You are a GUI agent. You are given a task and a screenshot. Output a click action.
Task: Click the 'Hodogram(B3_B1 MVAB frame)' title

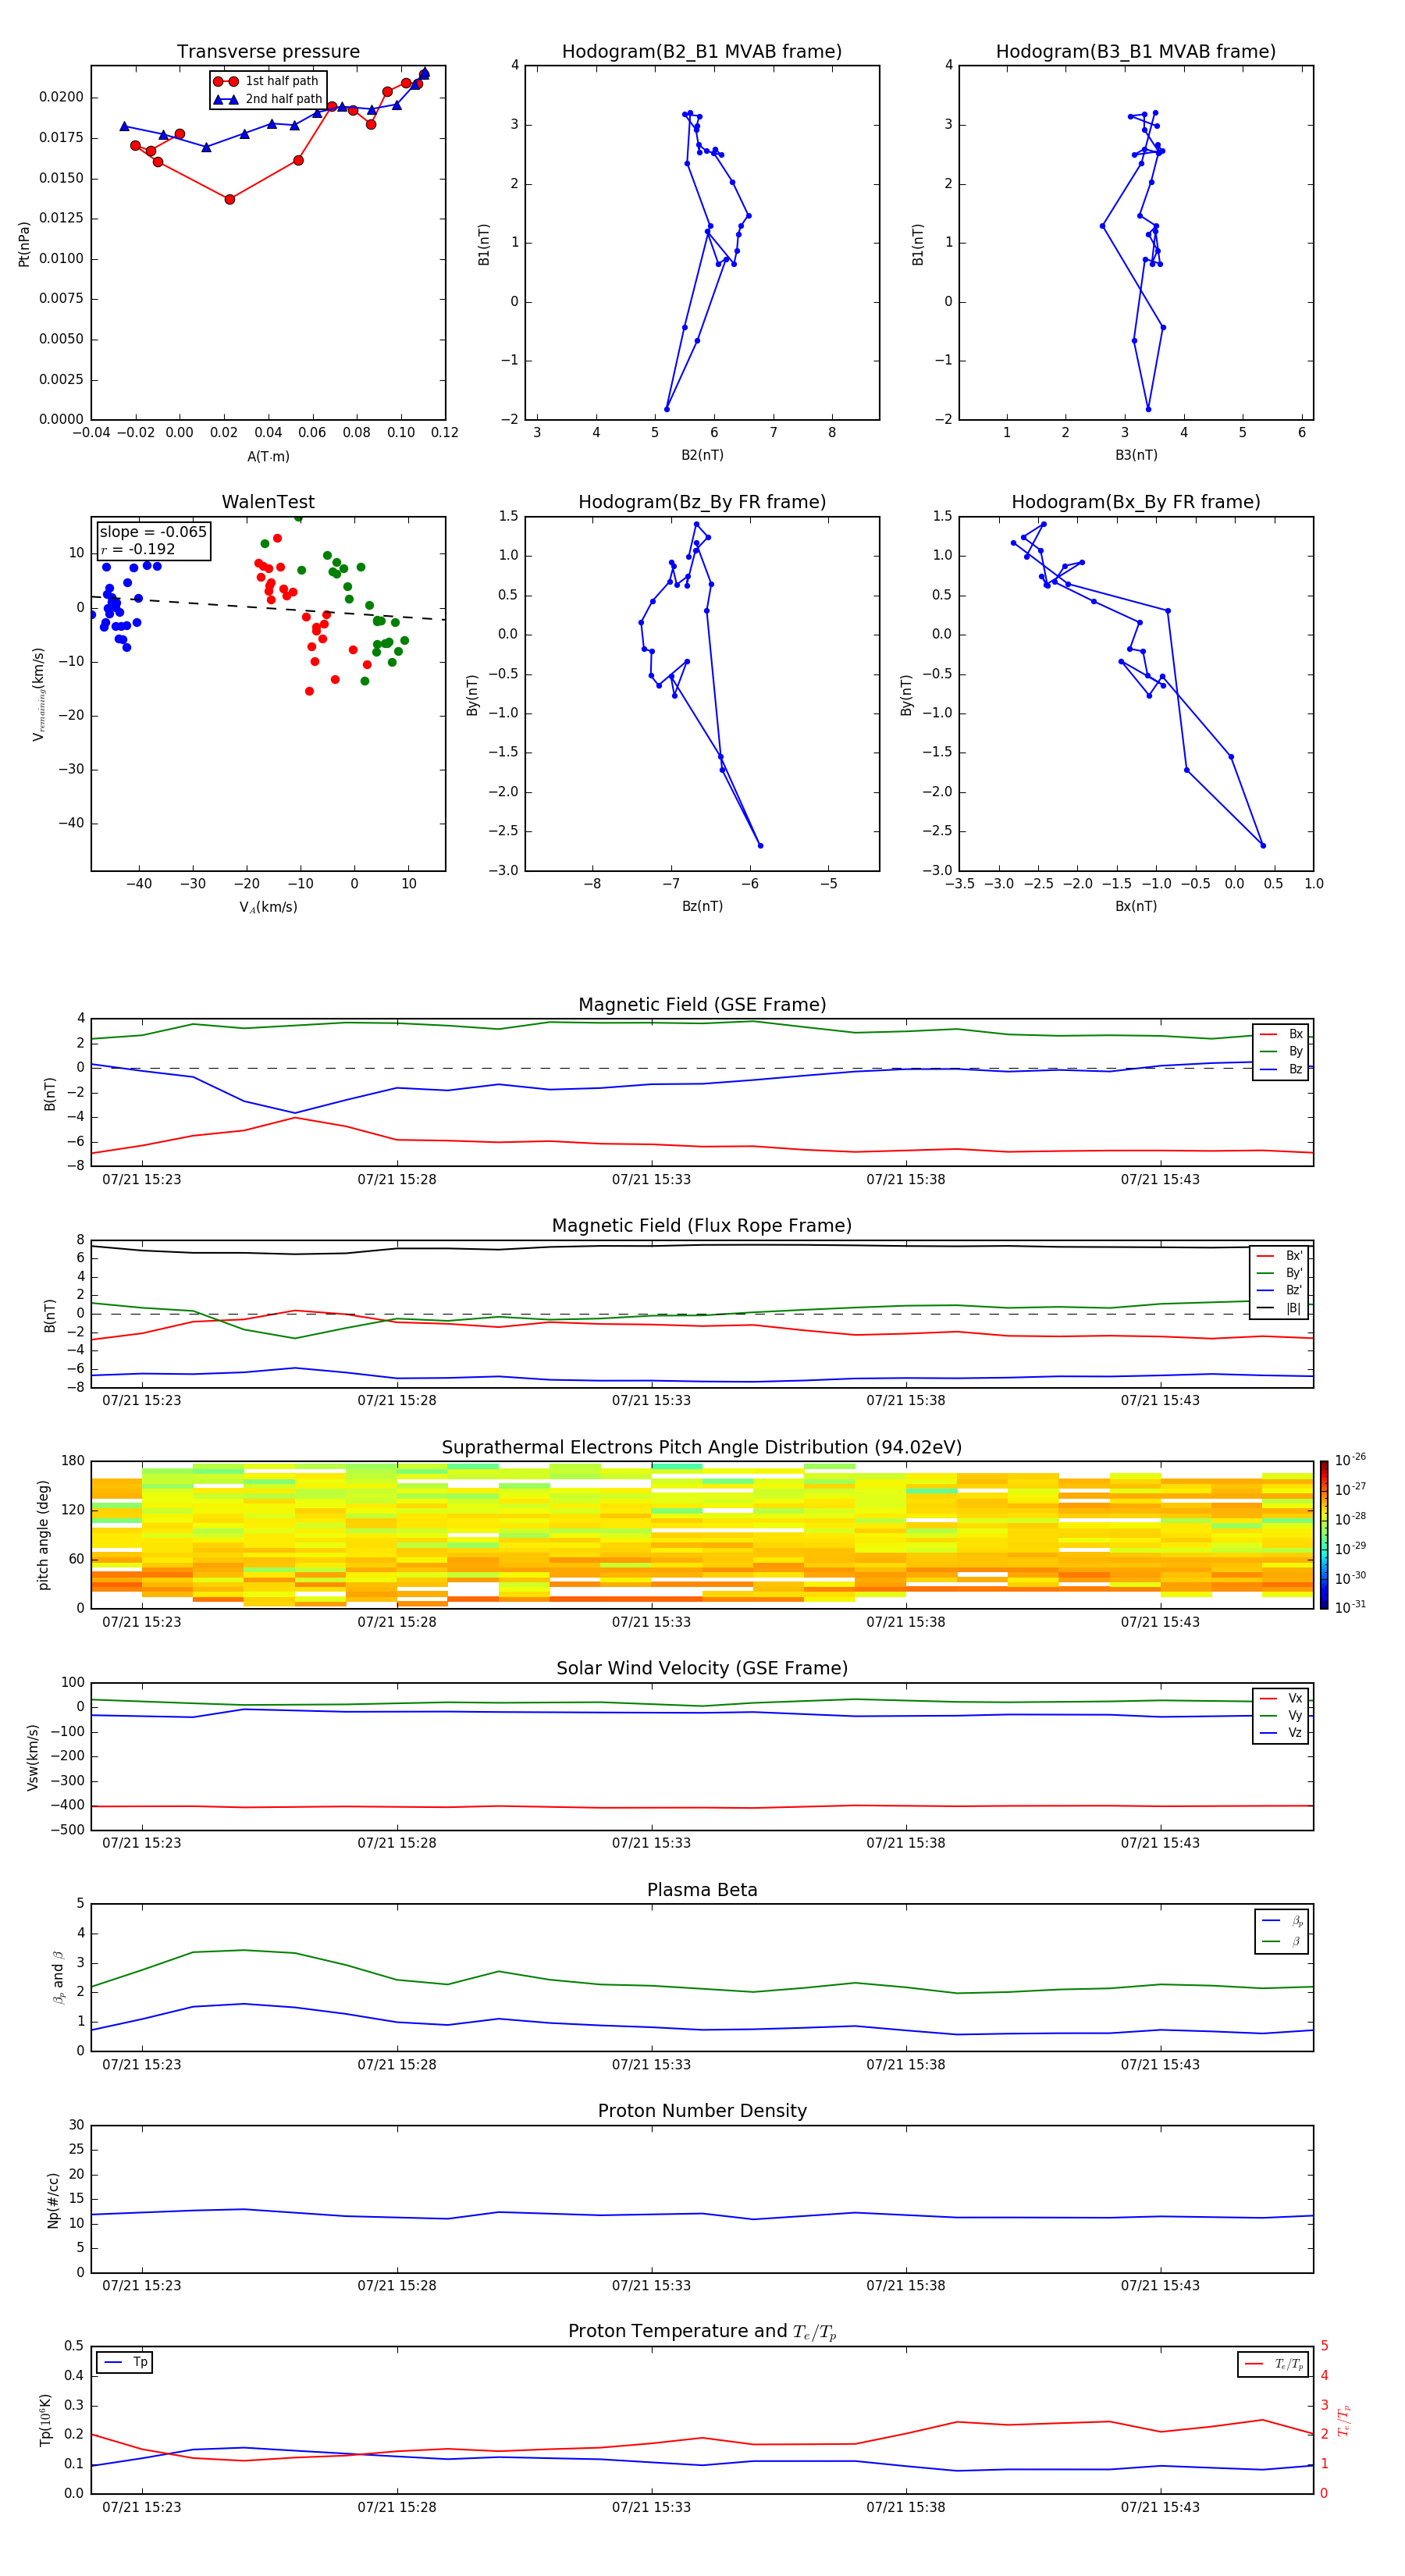tap(1136, 52)
